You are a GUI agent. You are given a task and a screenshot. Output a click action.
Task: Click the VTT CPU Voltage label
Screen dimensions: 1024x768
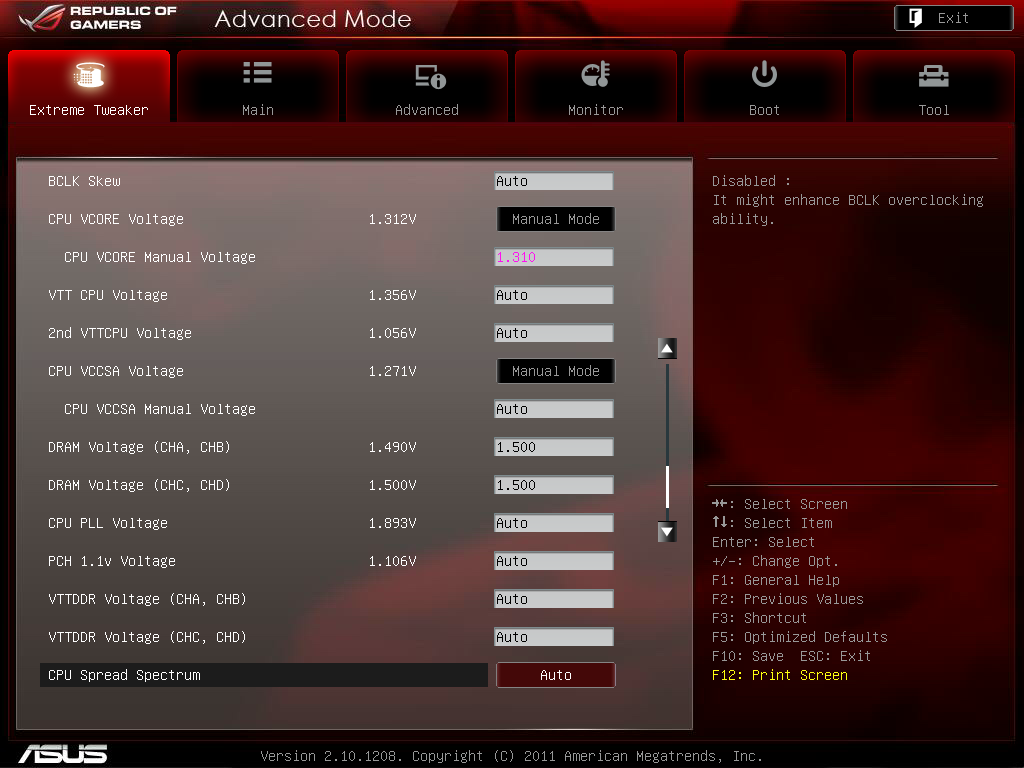coord(108,295)
